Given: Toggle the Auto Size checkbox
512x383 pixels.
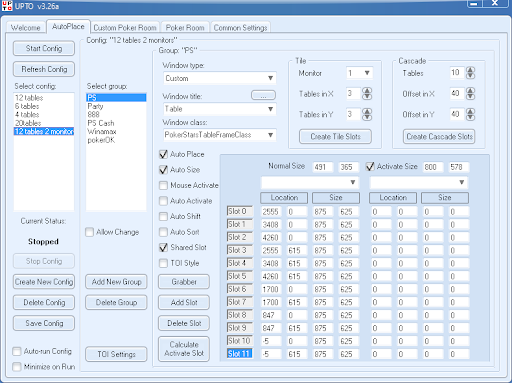Looking at the screenshot, I should click(x=163, y=170).
